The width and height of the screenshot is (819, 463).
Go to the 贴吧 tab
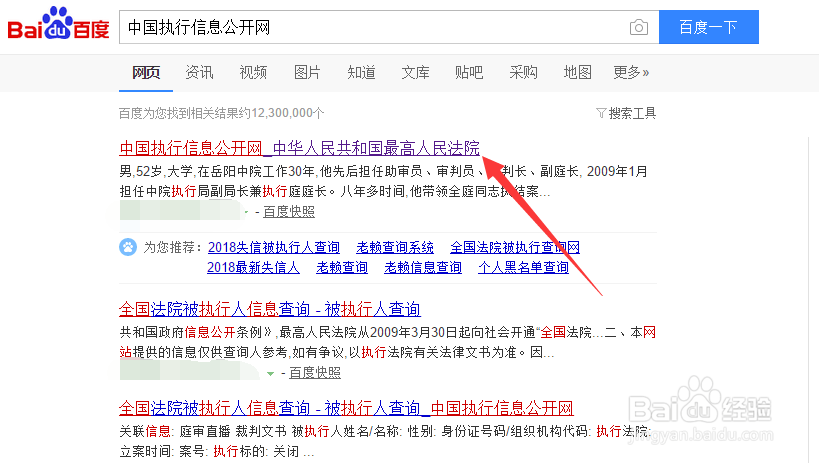click(469, 72)
